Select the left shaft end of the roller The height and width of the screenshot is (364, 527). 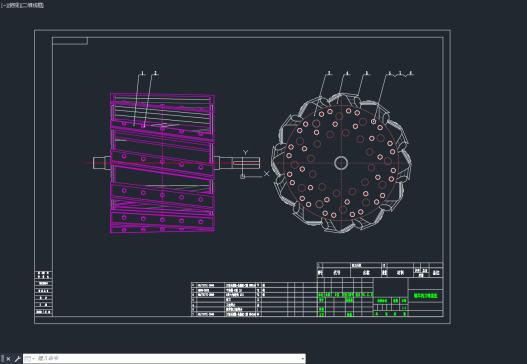coord(101,163)
